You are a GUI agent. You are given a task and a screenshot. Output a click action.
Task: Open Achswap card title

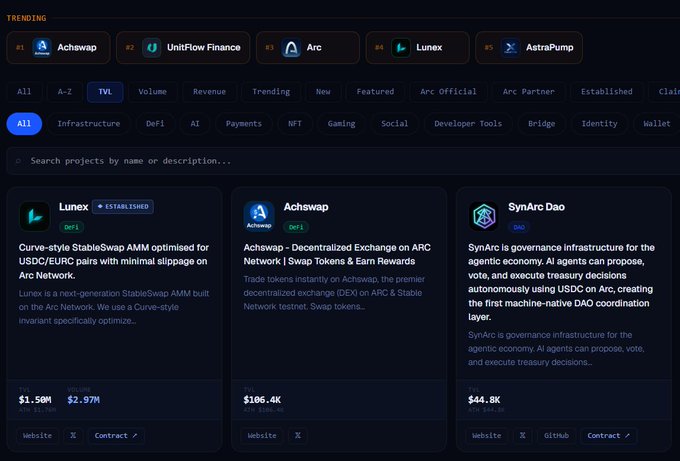click(306, 207)
